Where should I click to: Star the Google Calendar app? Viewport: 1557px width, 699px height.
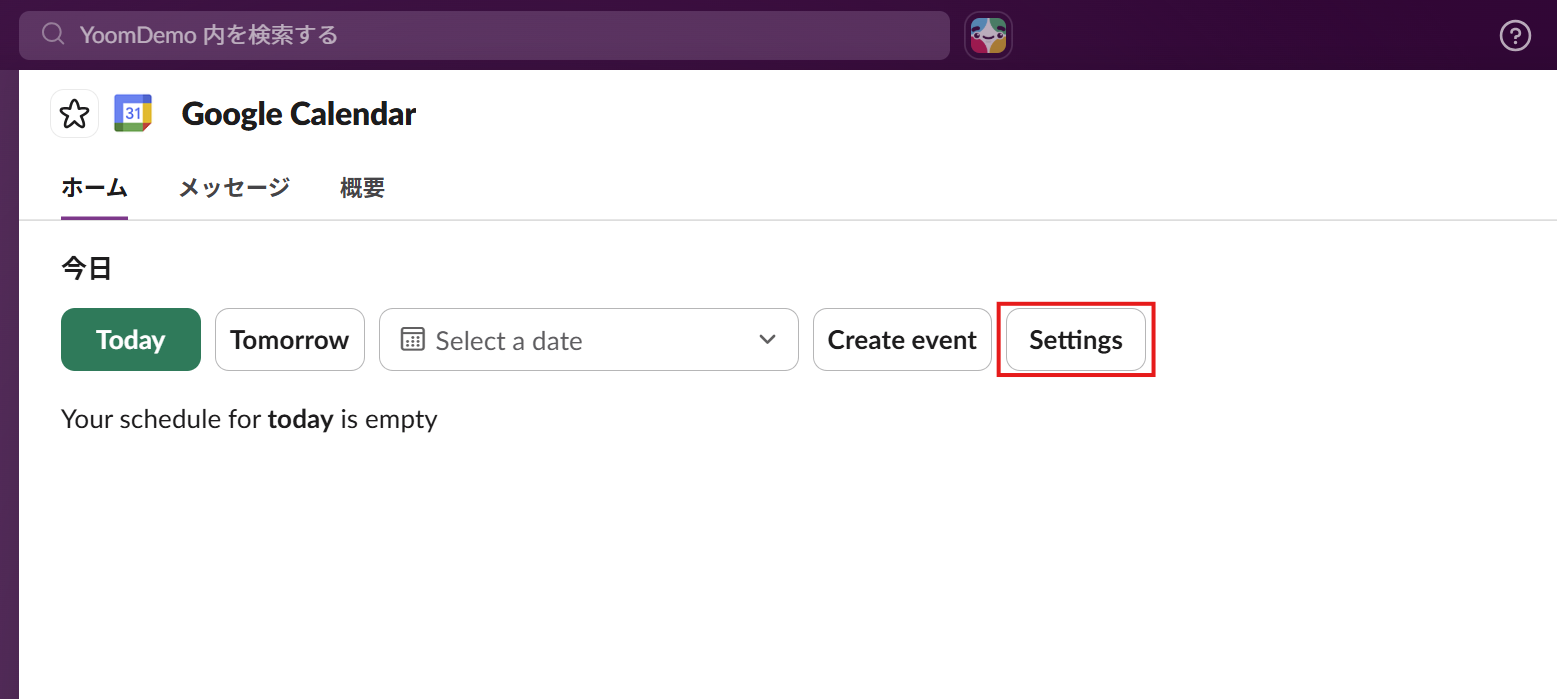[x=75, y=114]
